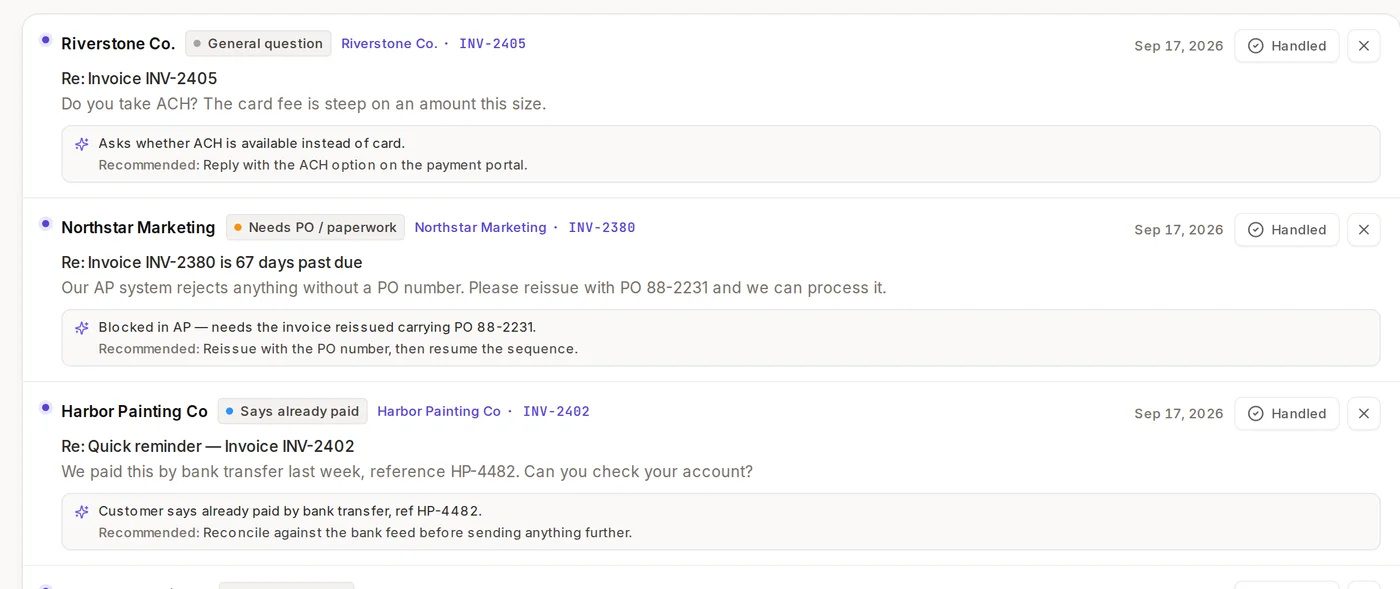
Task: Dismiss the Harbor Painting Co message with X
Action: (1364, 414)
